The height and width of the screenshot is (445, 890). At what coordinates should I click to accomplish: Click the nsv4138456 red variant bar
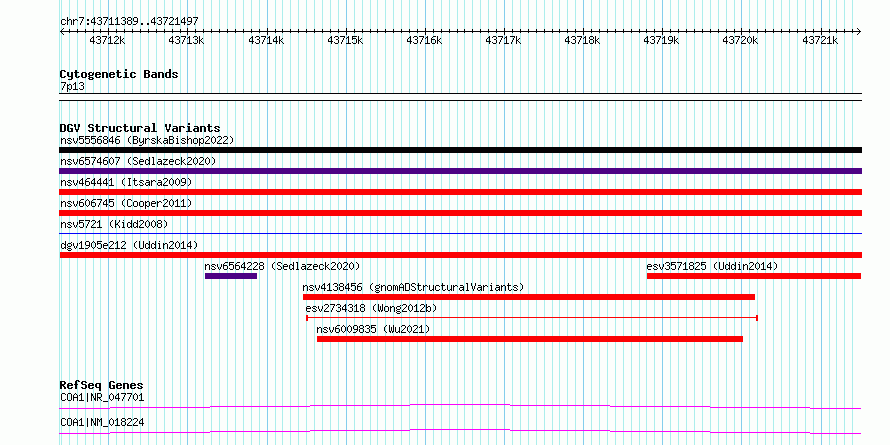(x=529, y=297)
